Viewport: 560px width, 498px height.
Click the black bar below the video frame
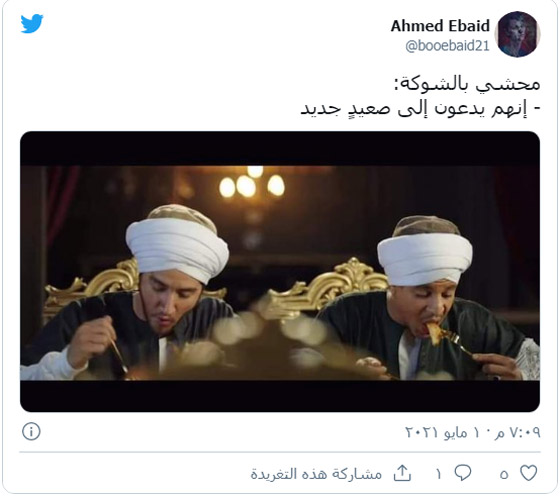point(280,396)
